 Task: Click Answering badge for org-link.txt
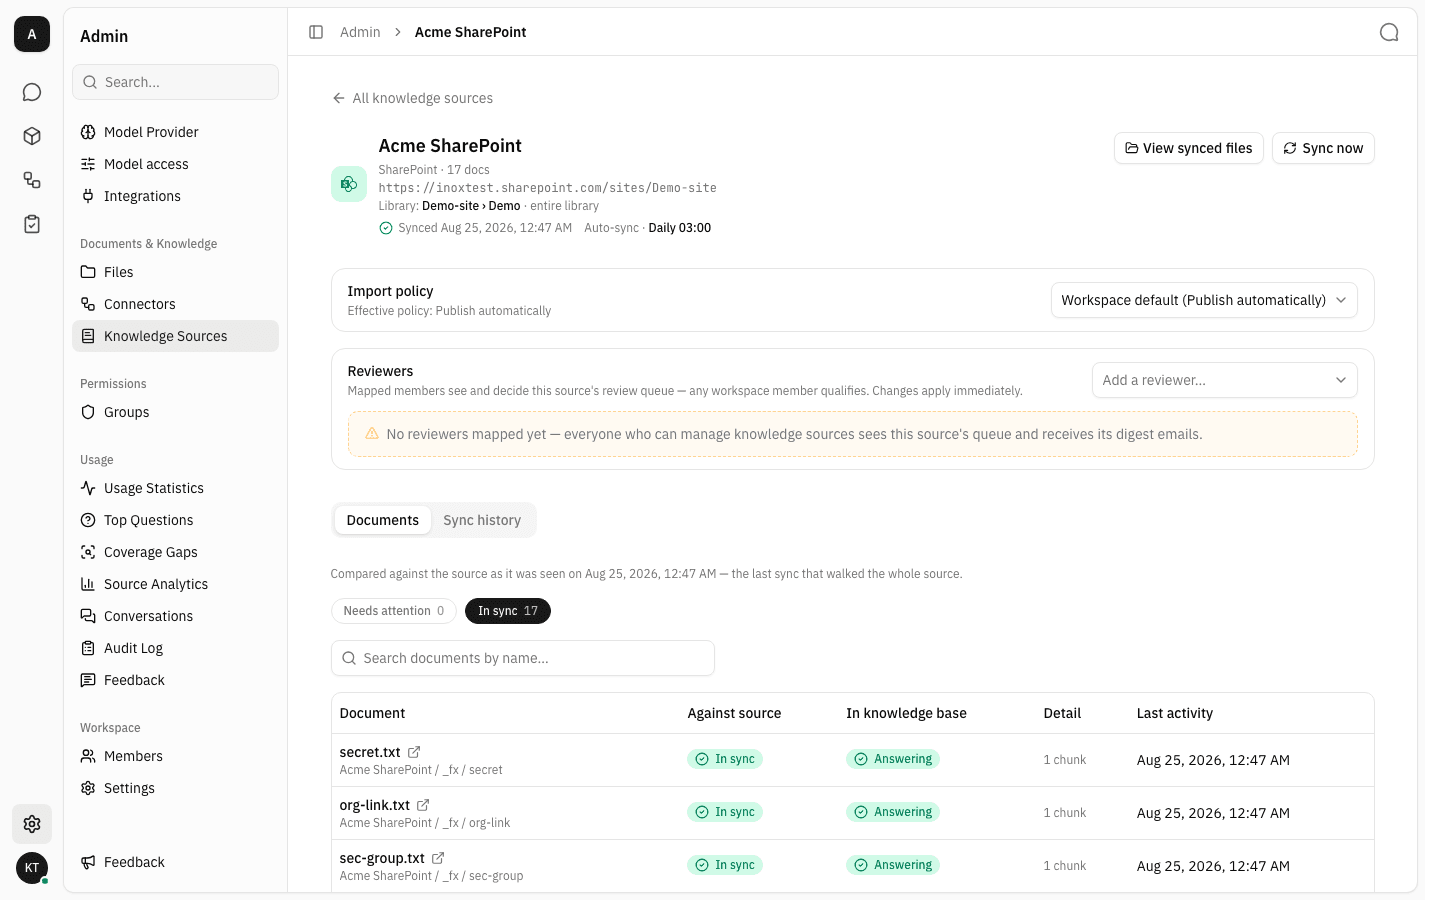[893, 812]
